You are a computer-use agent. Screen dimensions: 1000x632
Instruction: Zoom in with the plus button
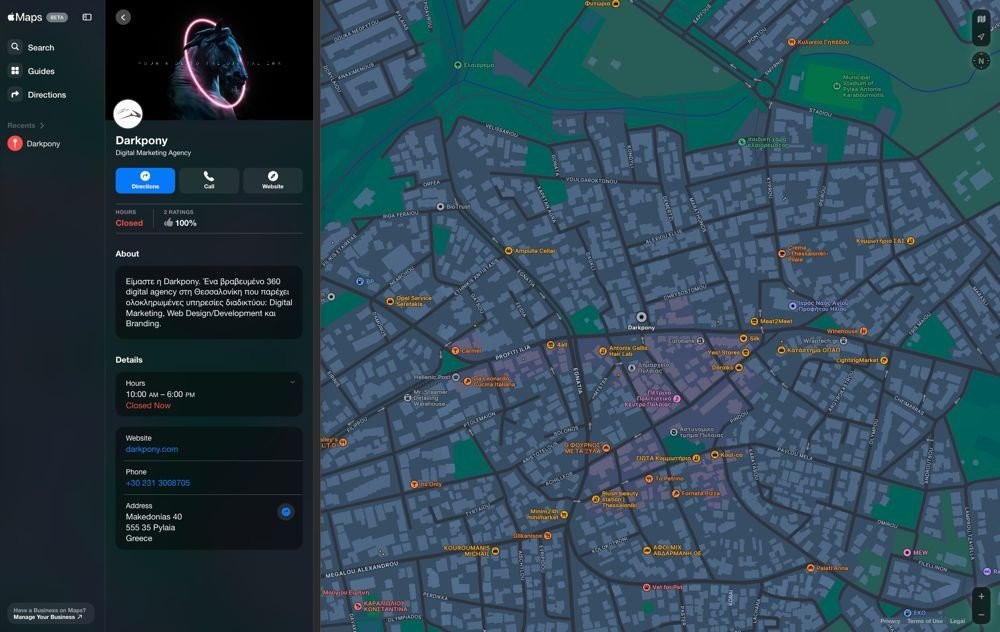click(981, 596)
